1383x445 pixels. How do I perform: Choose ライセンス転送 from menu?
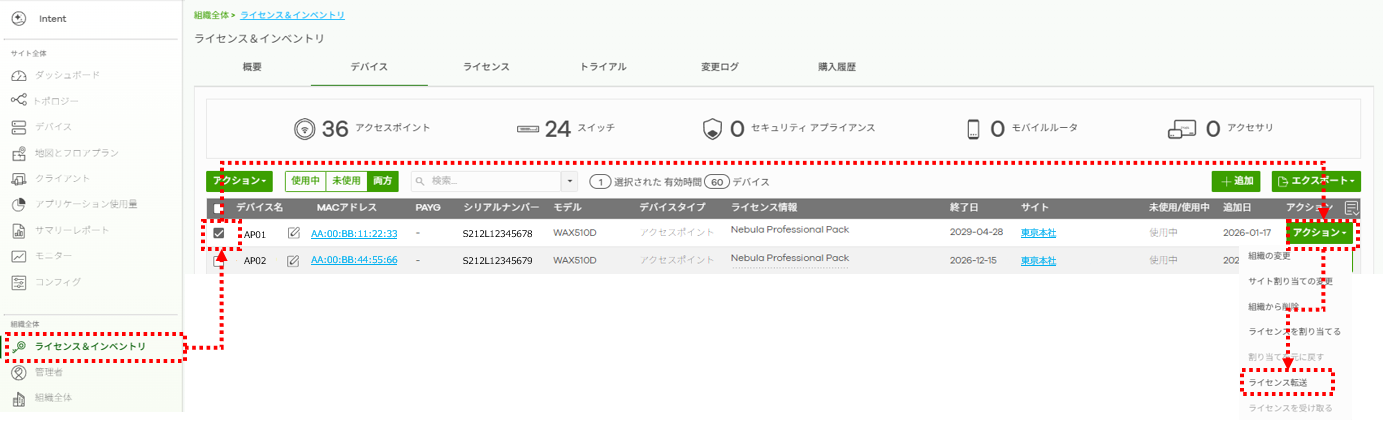(1278, 383)
